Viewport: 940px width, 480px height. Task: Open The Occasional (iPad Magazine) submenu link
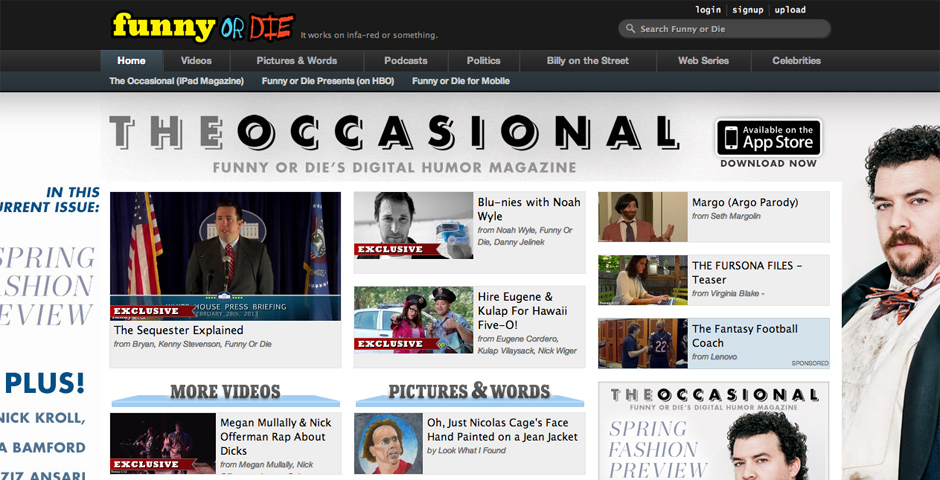176,81
